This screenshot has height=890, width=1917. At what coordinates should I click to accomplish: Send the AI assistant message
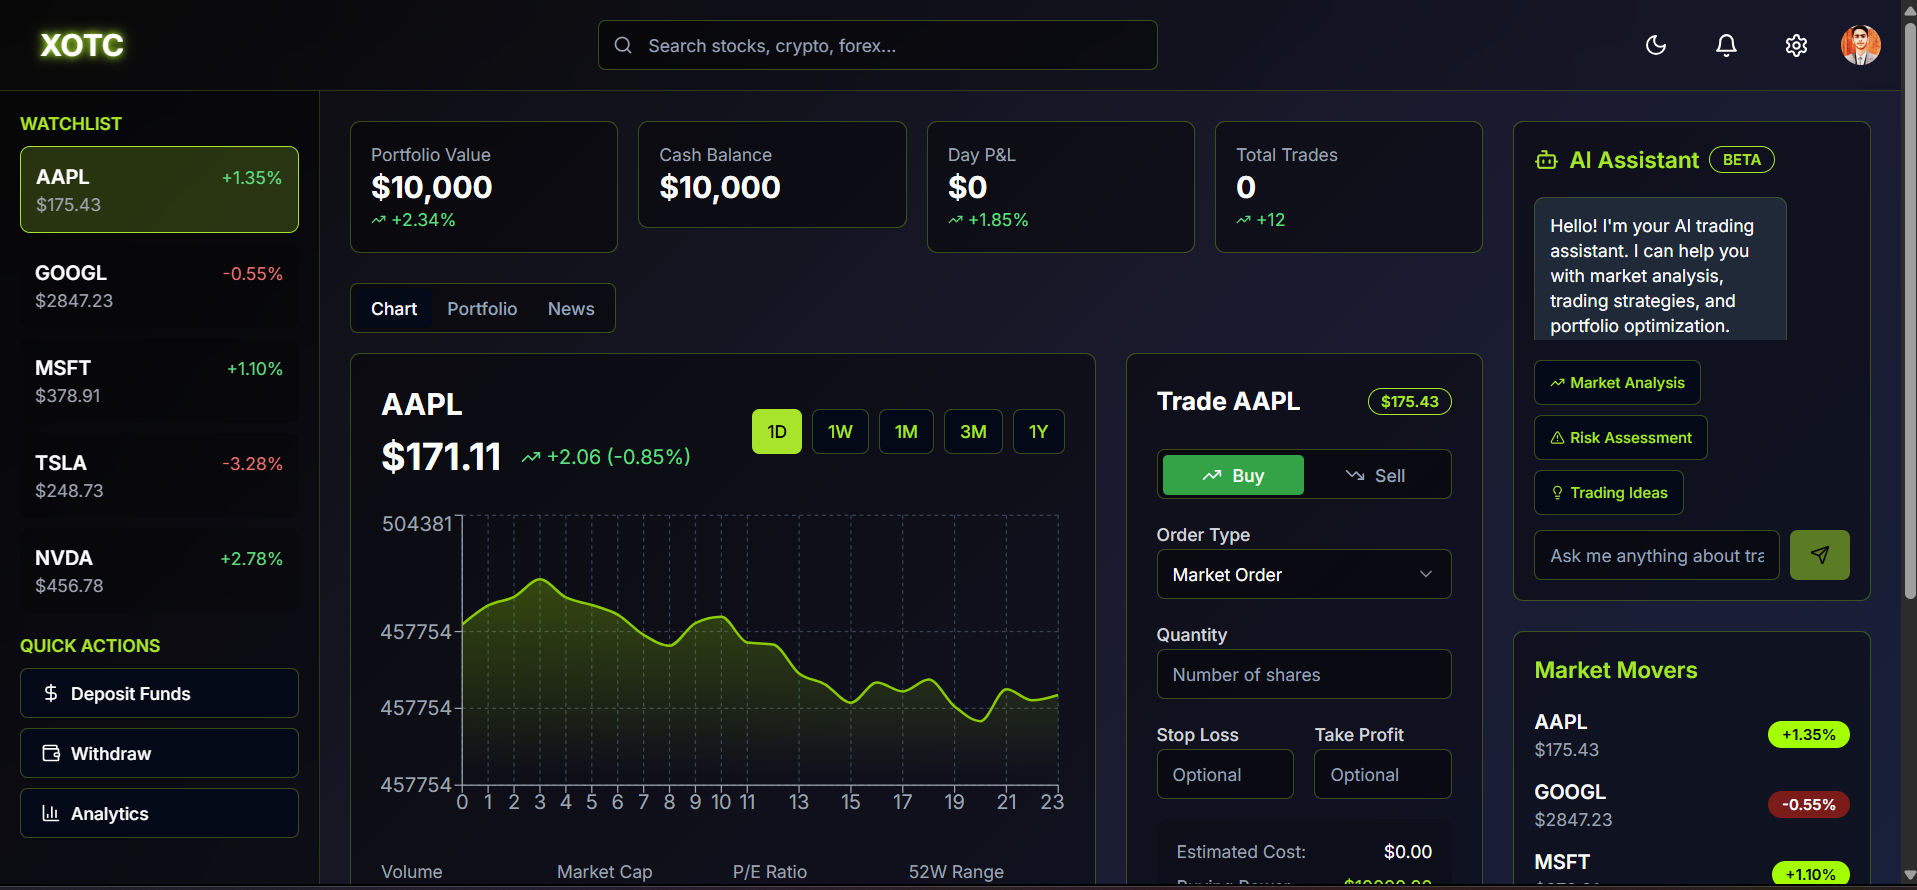point(1820,555)
